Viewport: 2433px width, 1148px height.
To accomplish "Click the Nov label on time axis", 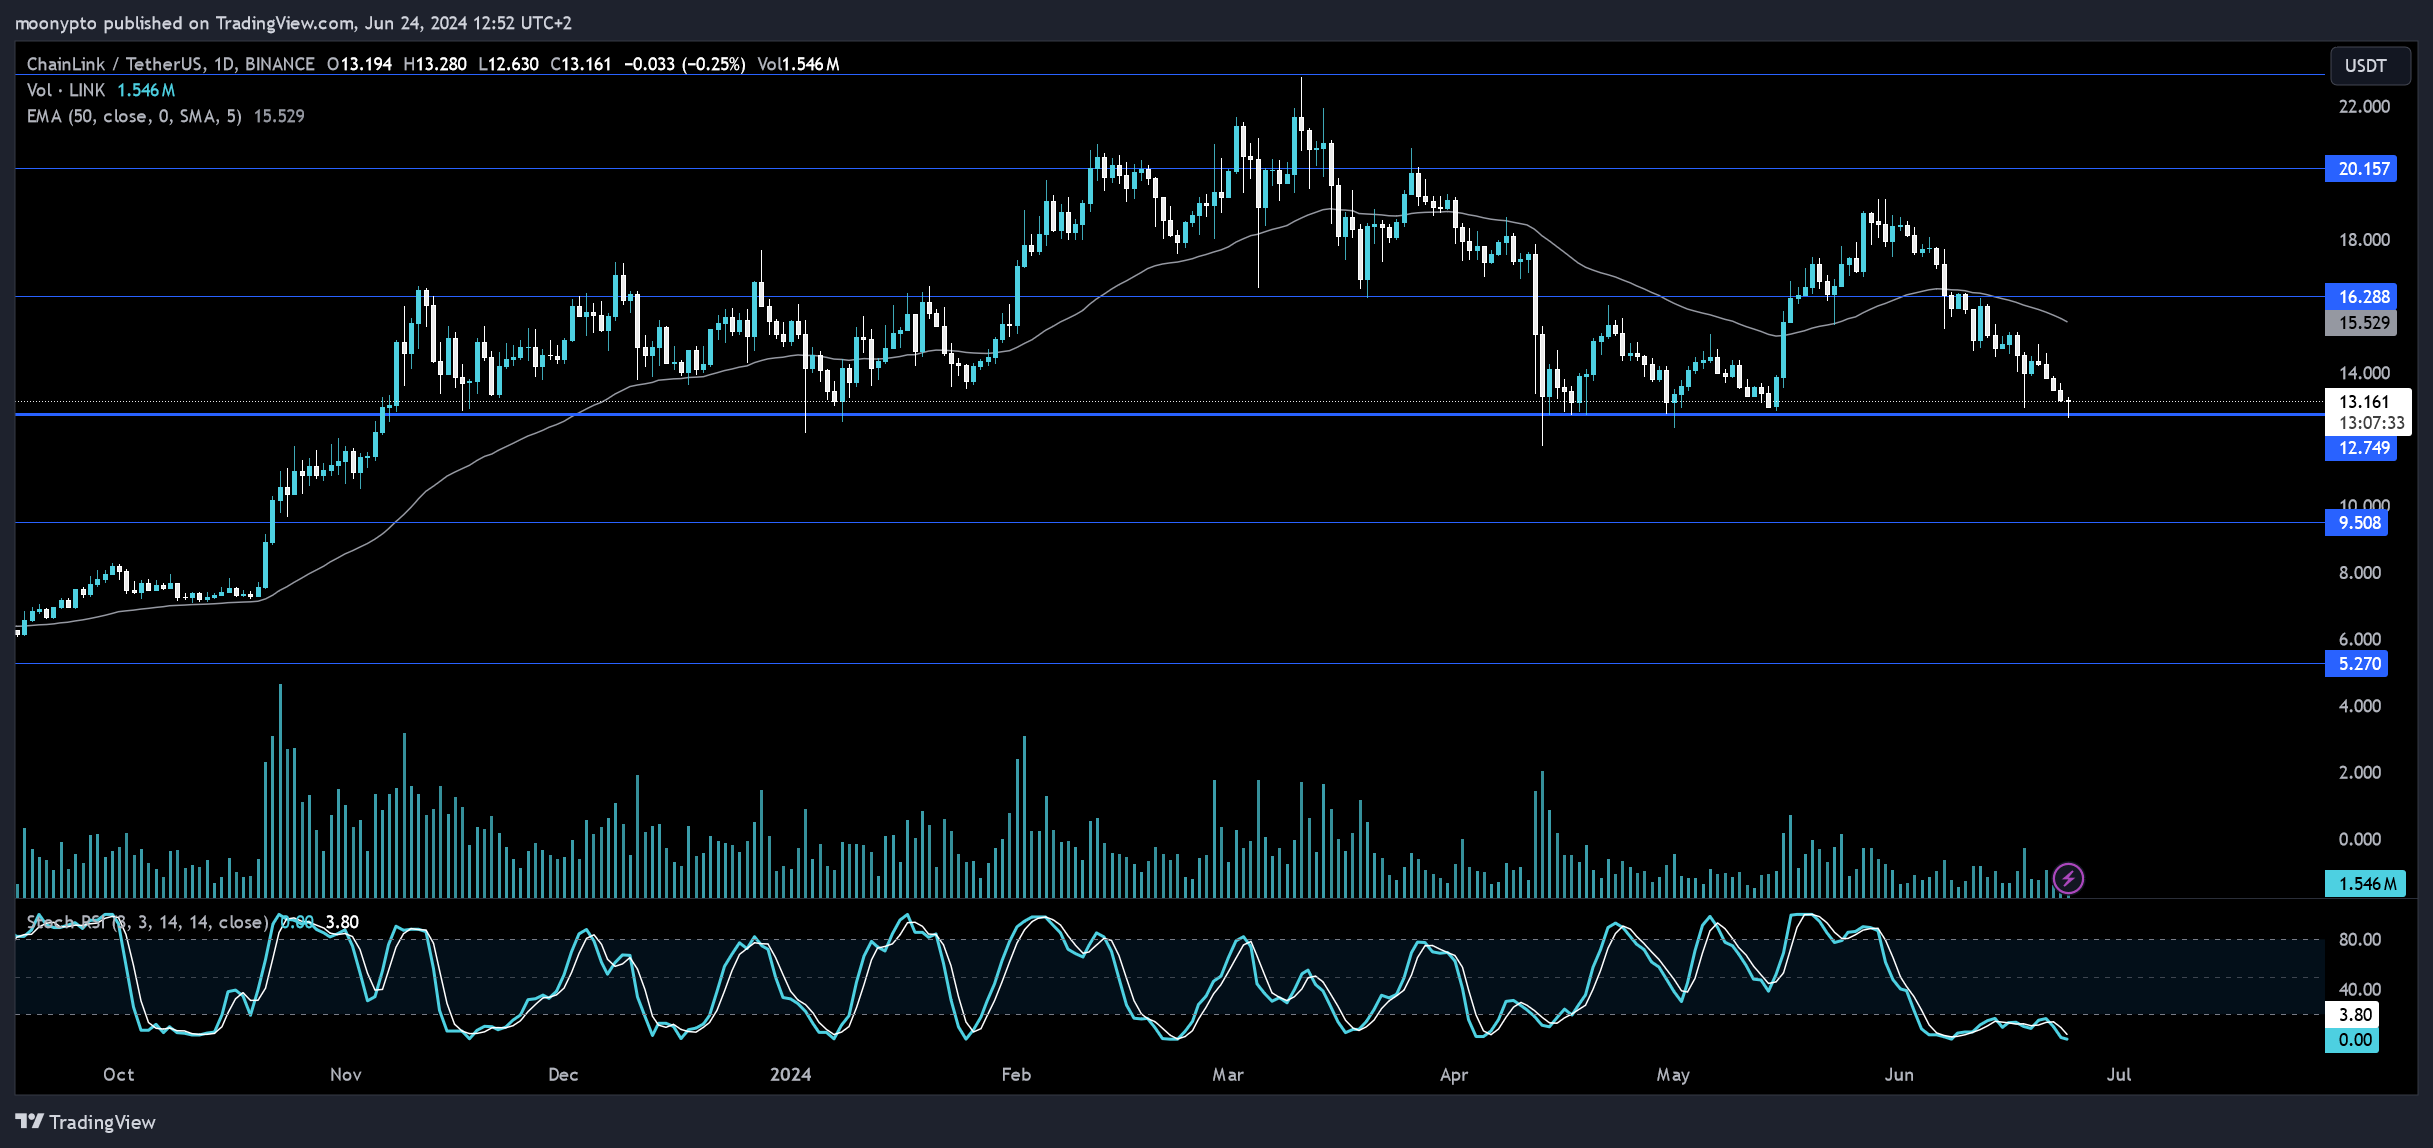I will (346, 1075).
